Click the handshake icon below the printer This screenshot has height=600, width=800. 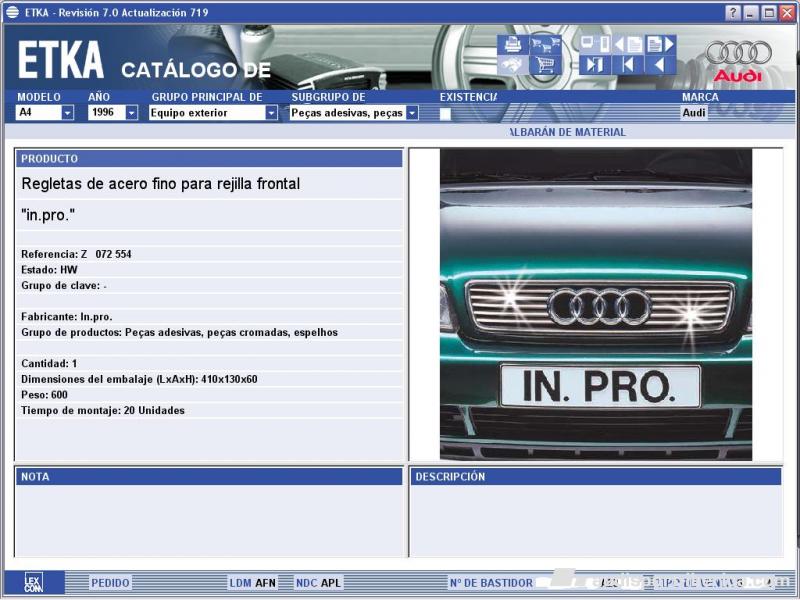[x=513, y=65]
